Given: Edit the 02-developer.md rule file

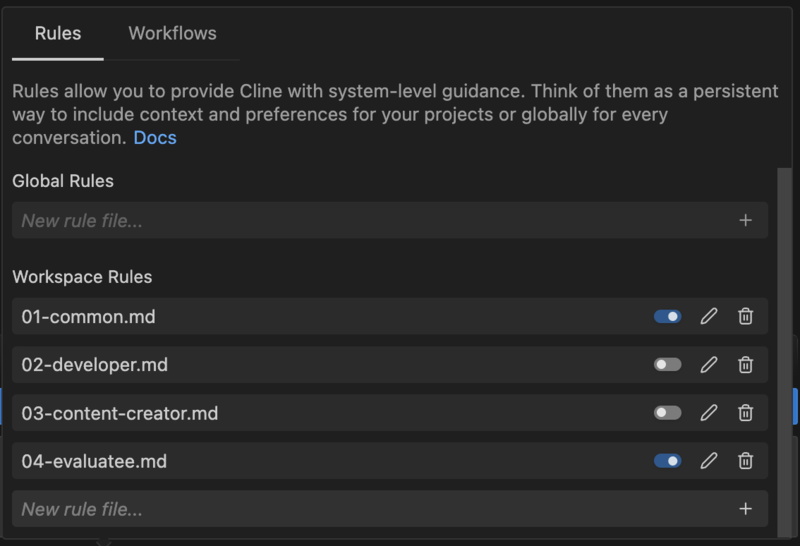Looking at the screenshot, I should point(709,365).
